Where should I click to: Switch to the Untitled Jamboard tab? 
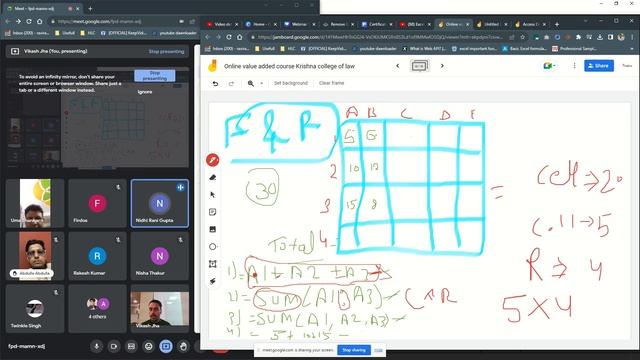[491, 24]
